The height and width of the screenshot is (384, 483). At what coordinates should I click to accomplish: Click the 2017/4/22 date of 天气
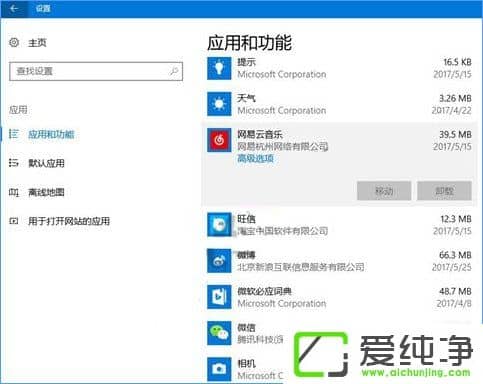click(452, 110)
